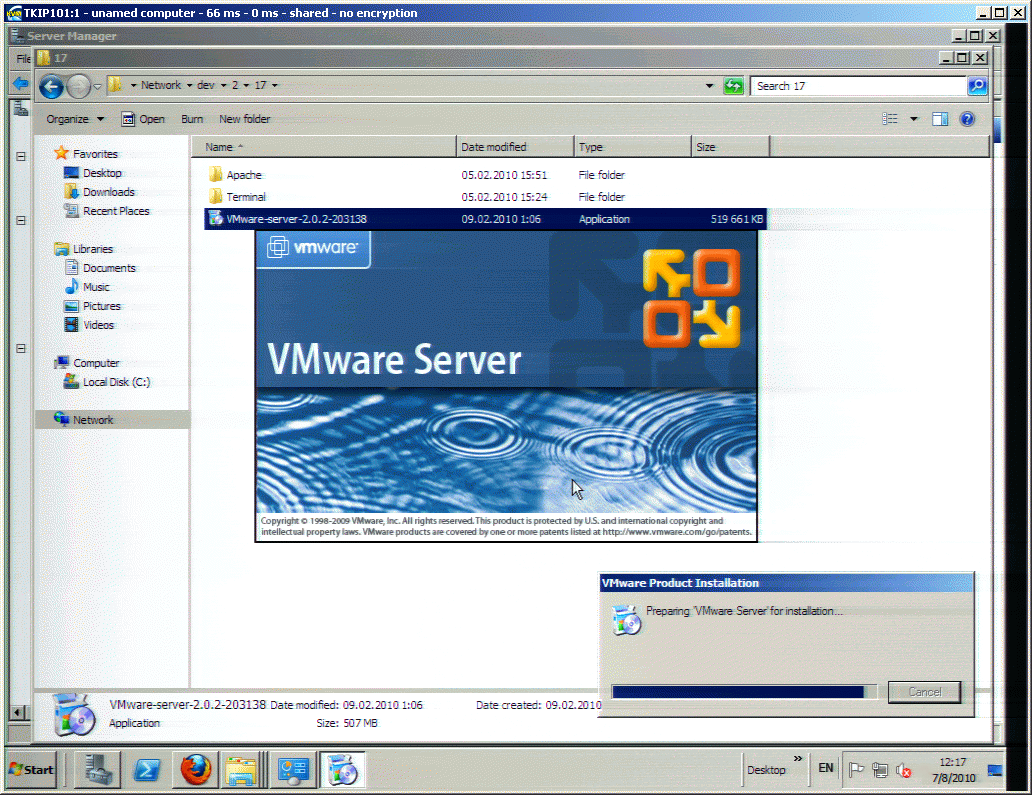Viewport: 1032px width, 795px height.
Task: Collapse first Server Manager tree node
Action: 21,157
